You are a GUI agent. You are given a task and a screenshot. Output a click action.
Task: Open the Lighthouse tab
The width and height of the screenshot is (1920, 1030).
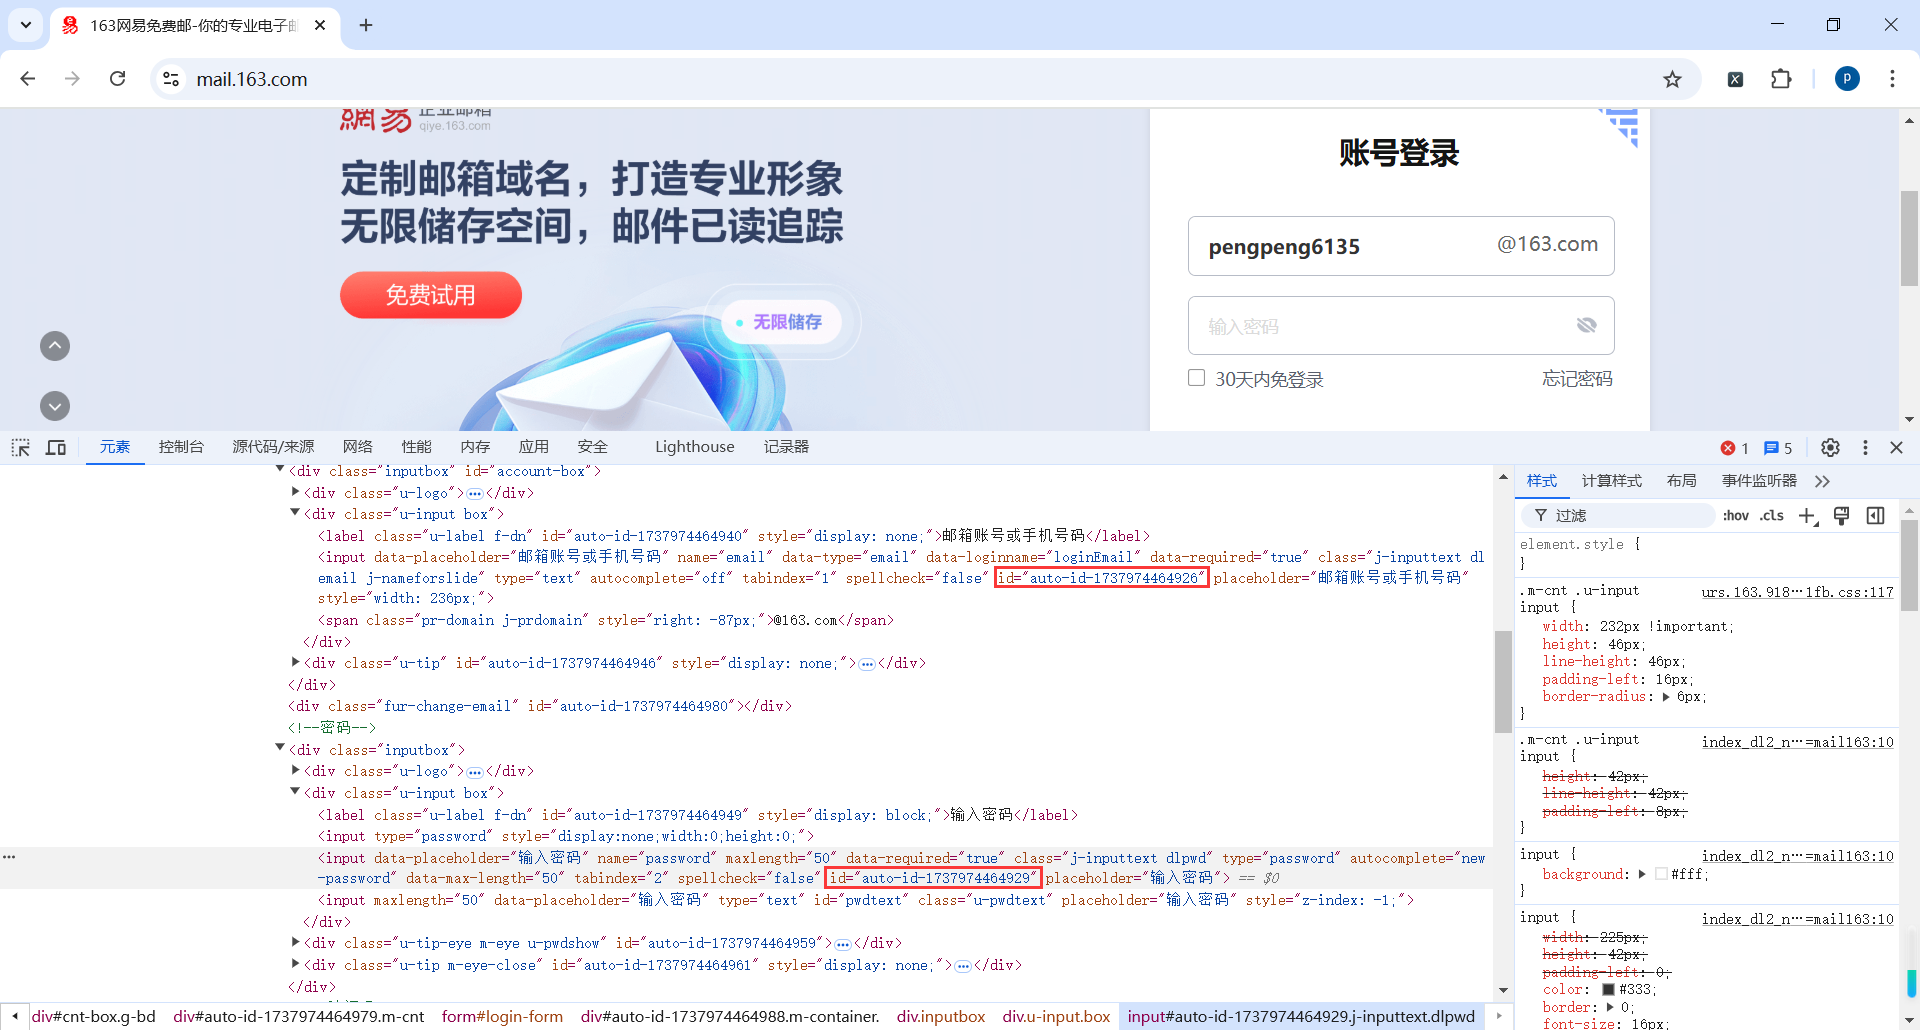pos(695,447)
